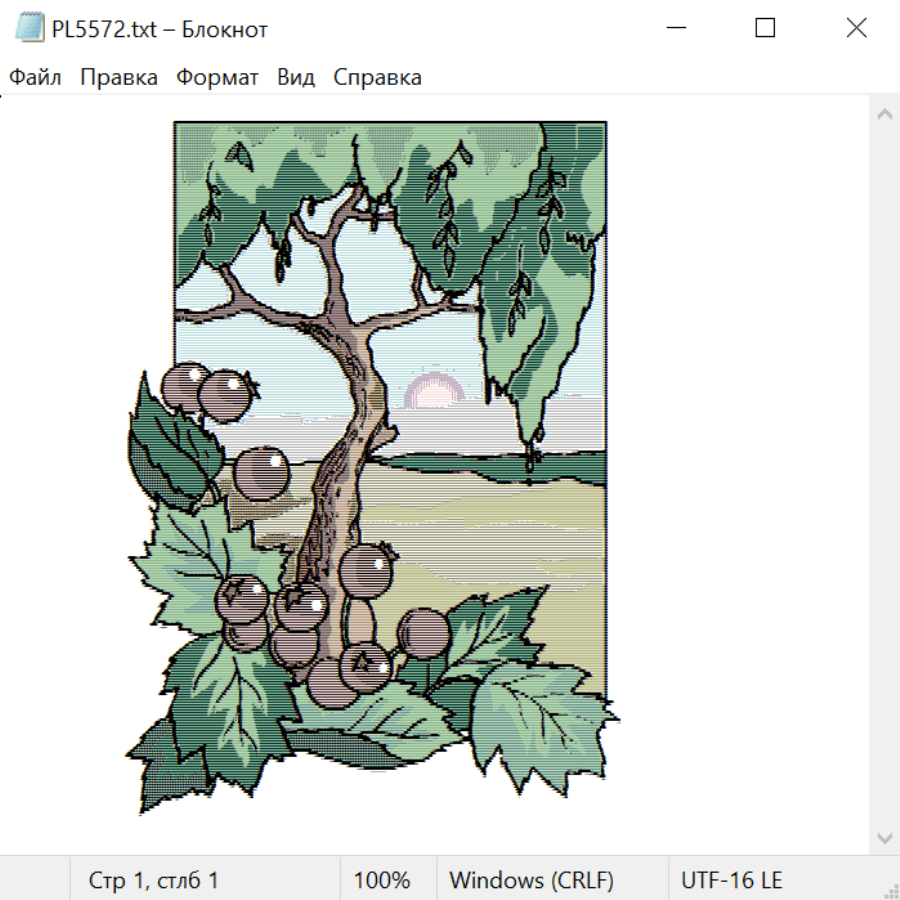Open the Файл menu

click(x=35, y=77)
